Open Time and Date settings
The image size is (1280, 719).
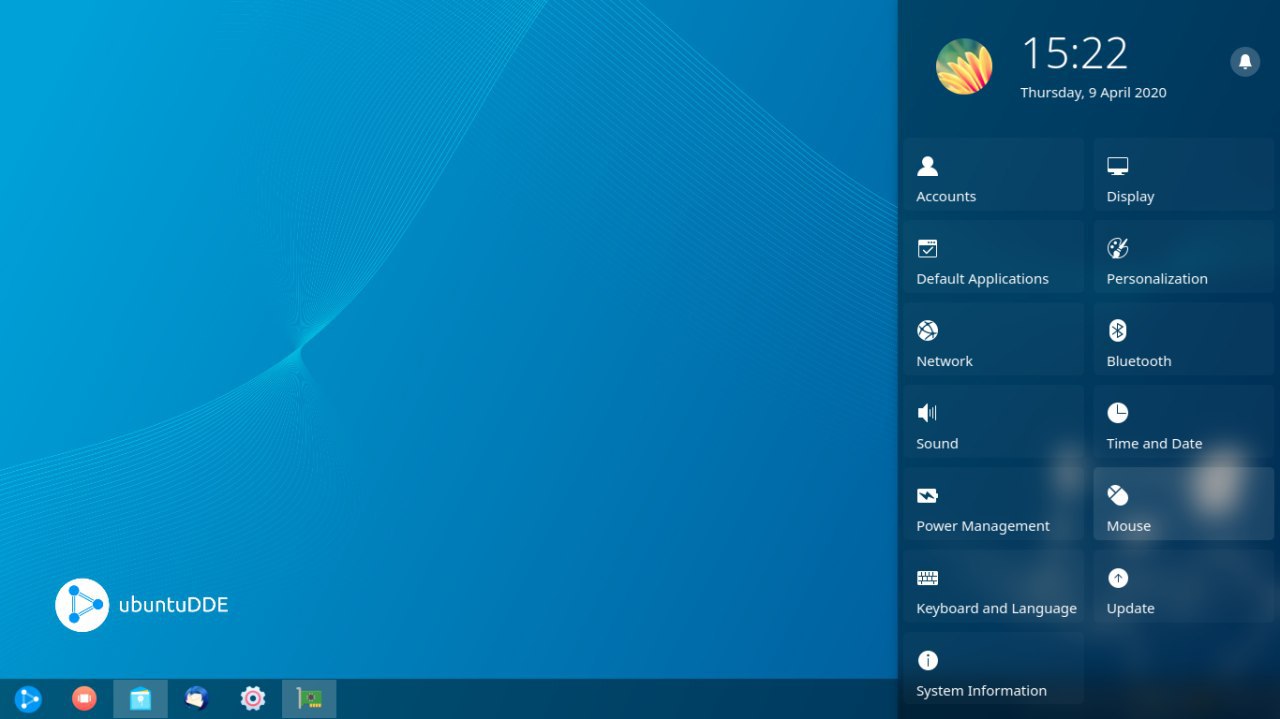[1184, 422]
